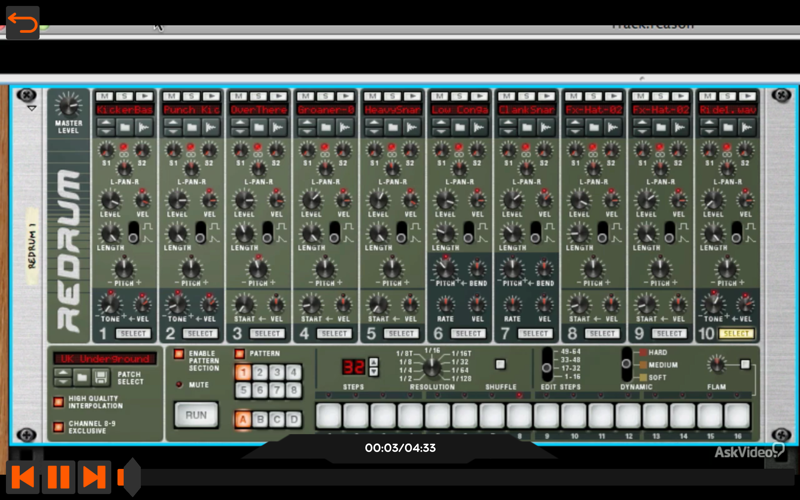Toggle the Pattern enable button

(239, 354)
